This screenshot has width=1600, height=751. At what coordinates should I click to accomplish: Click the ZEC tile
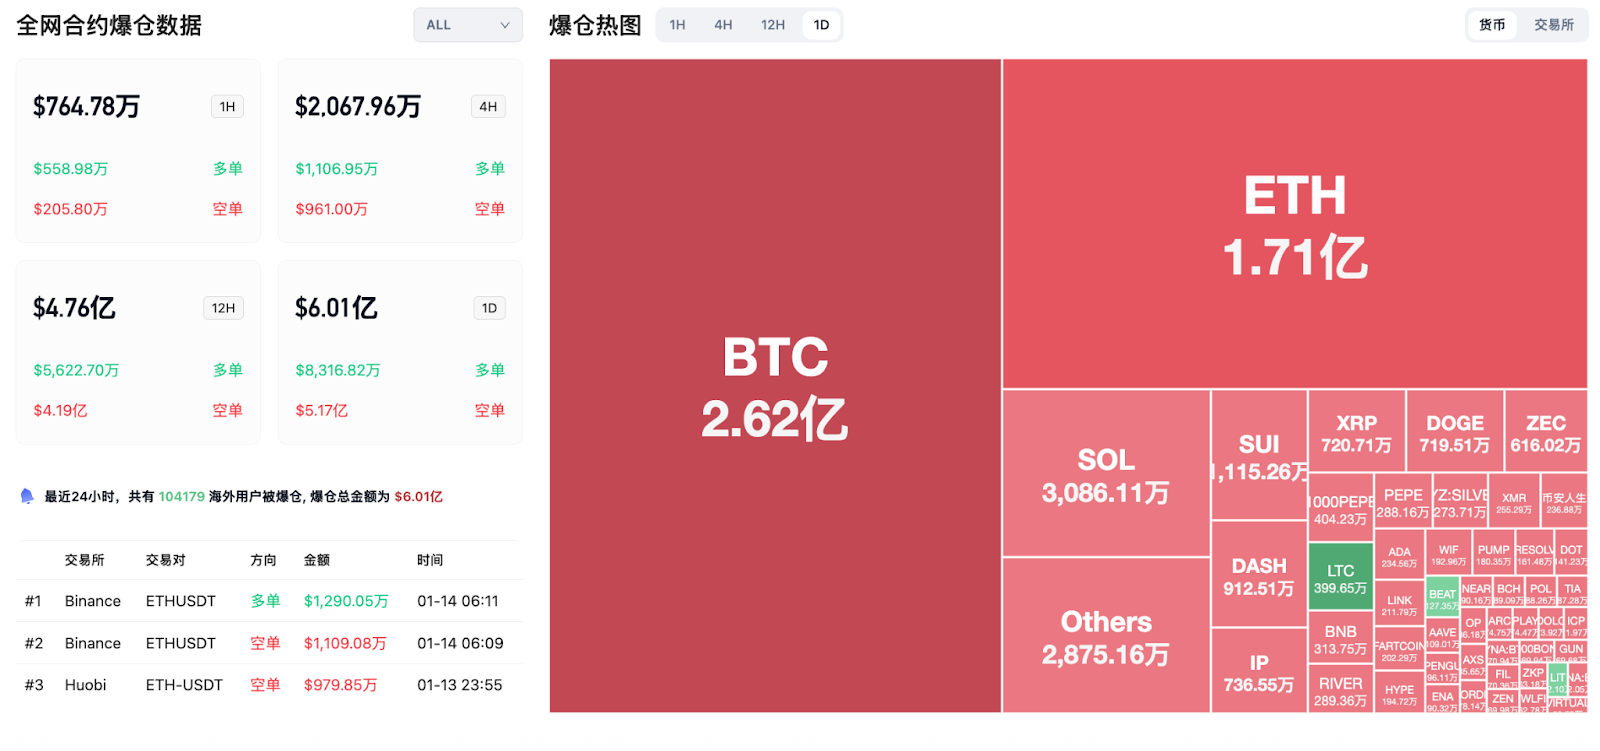[1546, 432]
